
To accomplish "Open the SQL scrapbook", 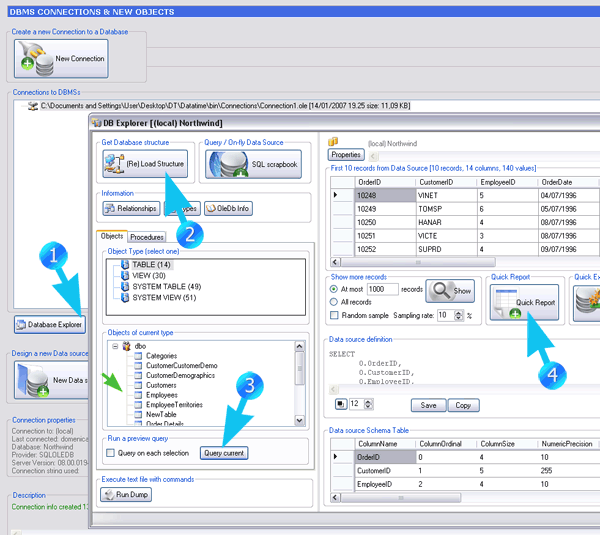I will pos(253,164).
